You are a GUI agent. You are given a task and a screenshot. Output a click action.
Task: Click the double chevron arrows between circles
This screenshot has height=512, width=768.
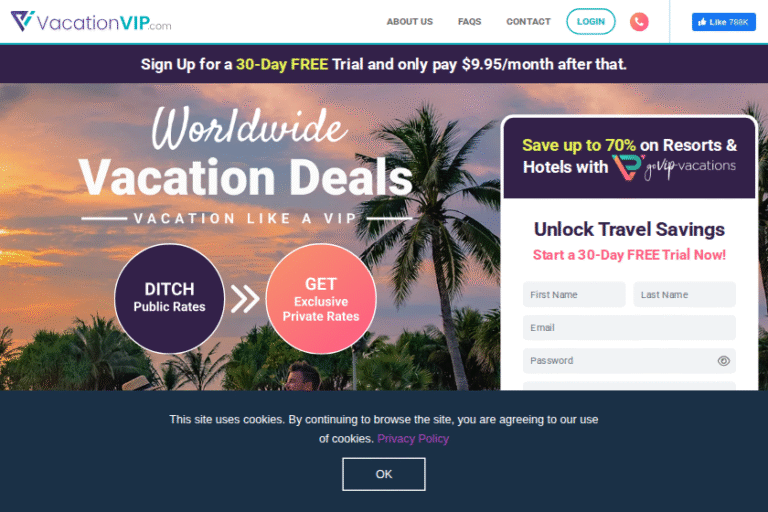tap(245, 299)
